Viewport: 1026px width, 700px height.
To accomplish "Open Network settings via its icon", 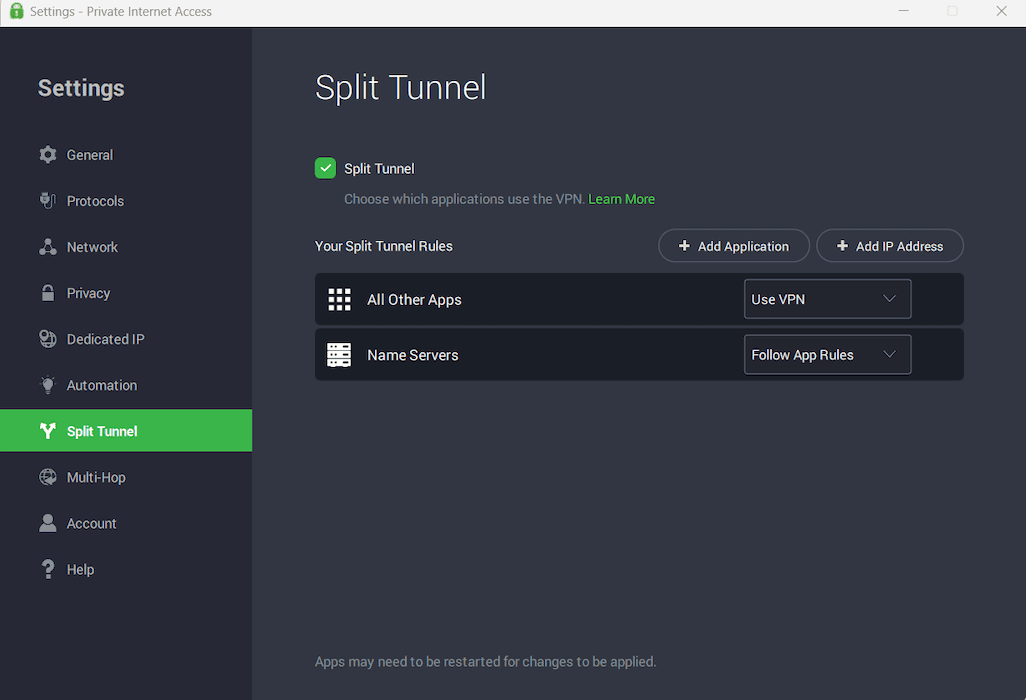I will [x=47, y=246].
